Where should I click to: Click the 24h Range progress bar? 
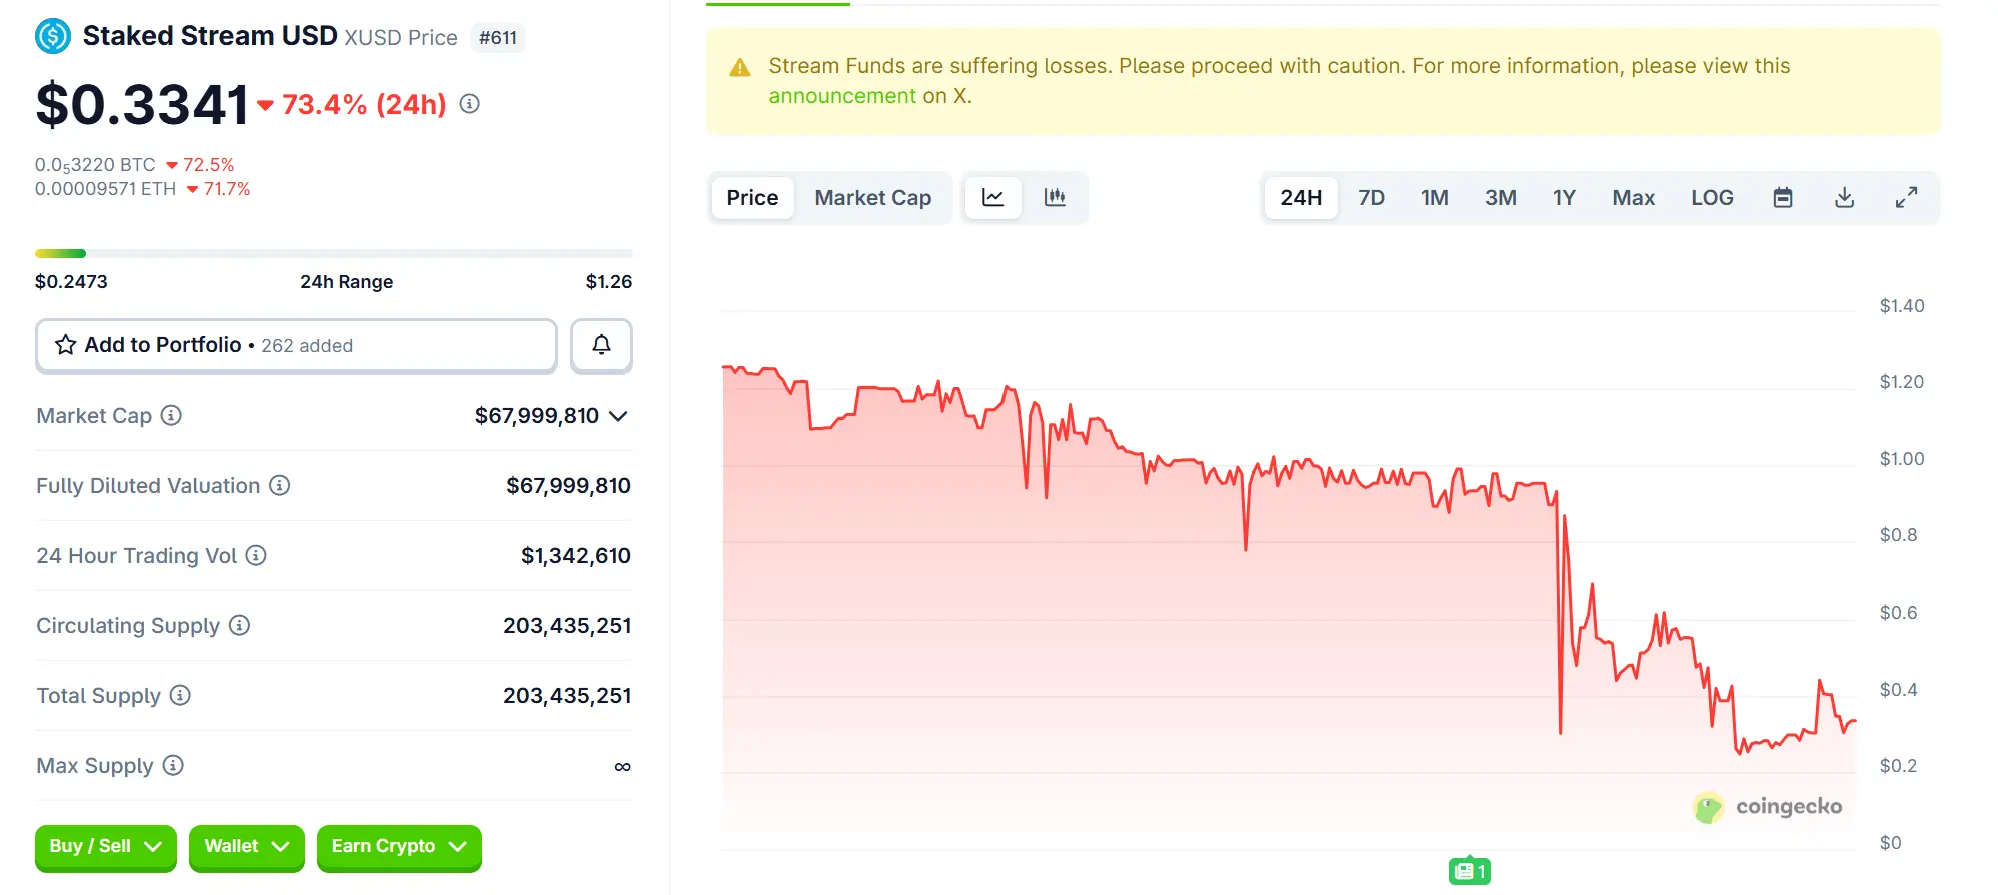coord(333,253)
